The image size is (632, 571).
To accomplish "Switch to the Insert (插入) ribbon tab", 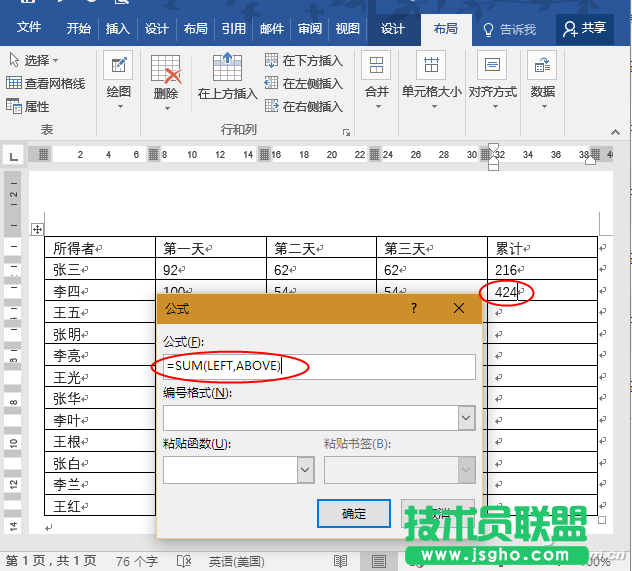I will [117, 29].
